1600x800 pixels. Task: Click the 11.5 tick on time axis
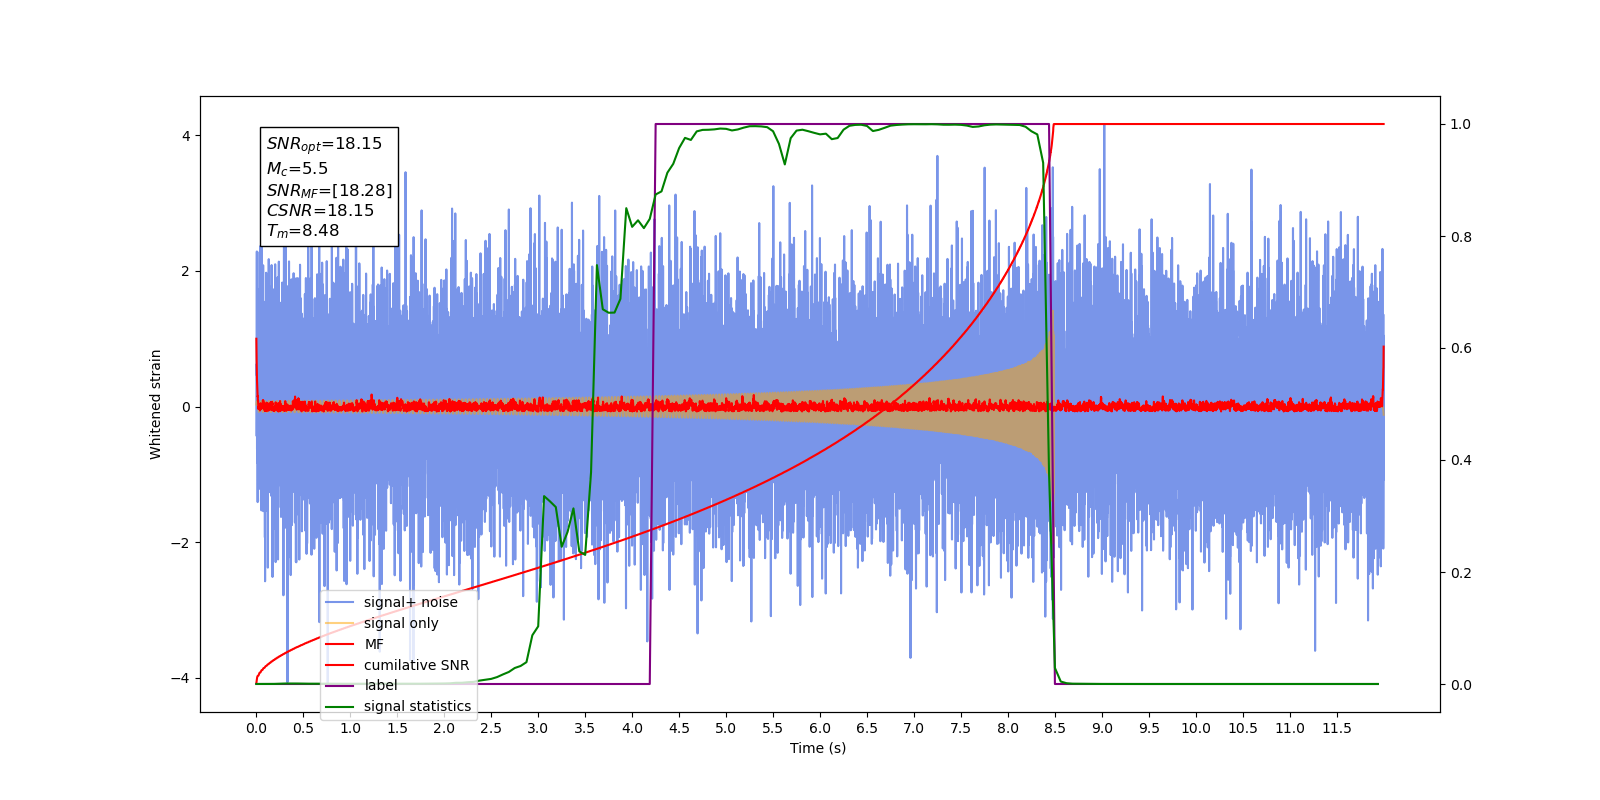[x=1337, y=728]
